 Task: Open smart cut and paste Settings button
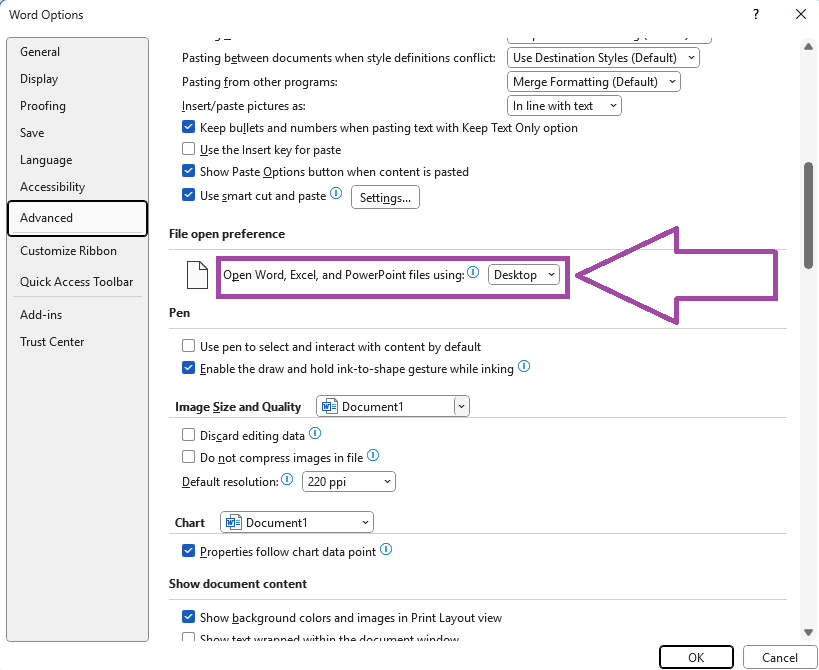(385, 197)
